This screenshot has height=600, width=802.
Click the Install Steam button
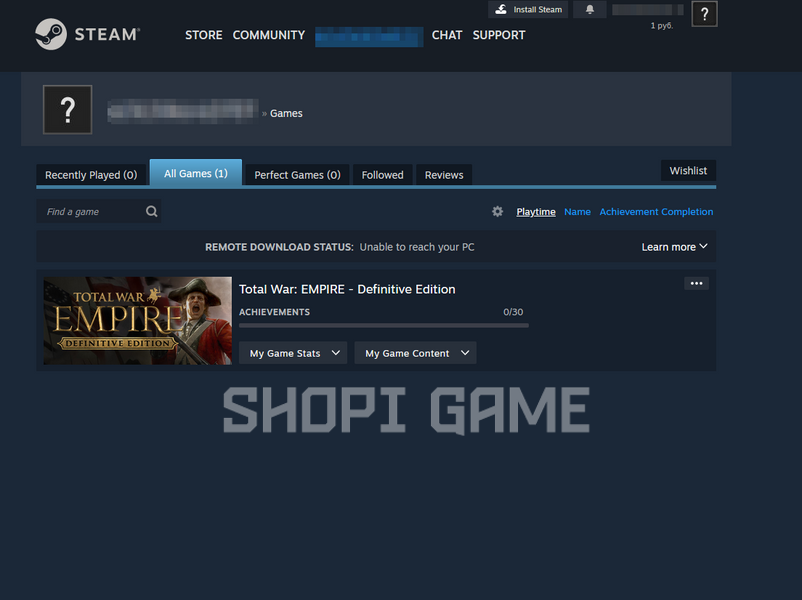pos(528,9)
